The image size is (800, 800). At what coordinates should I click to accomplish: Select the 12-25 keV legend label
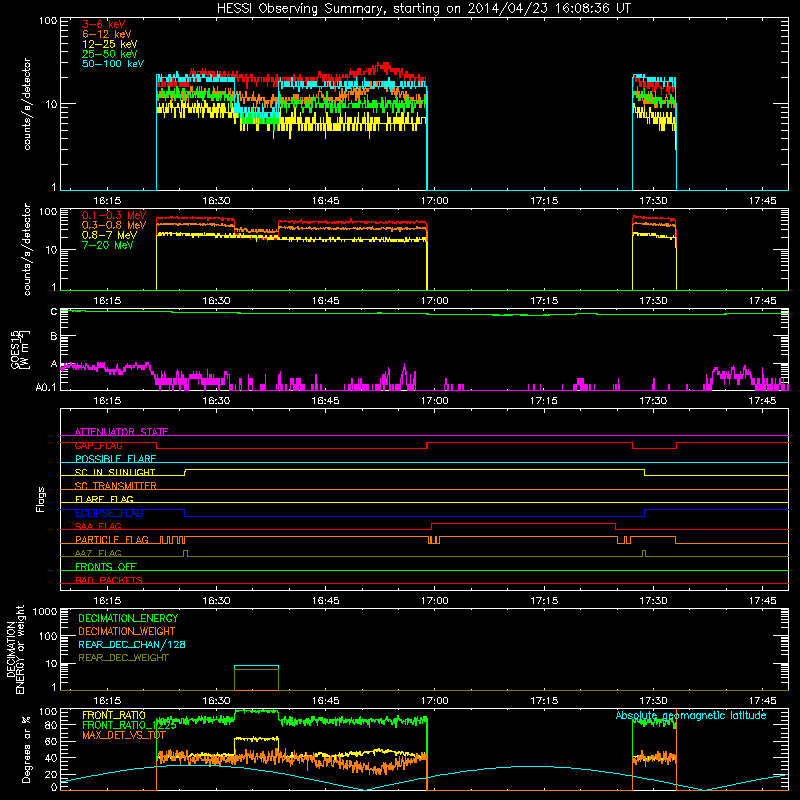(110, 44)
